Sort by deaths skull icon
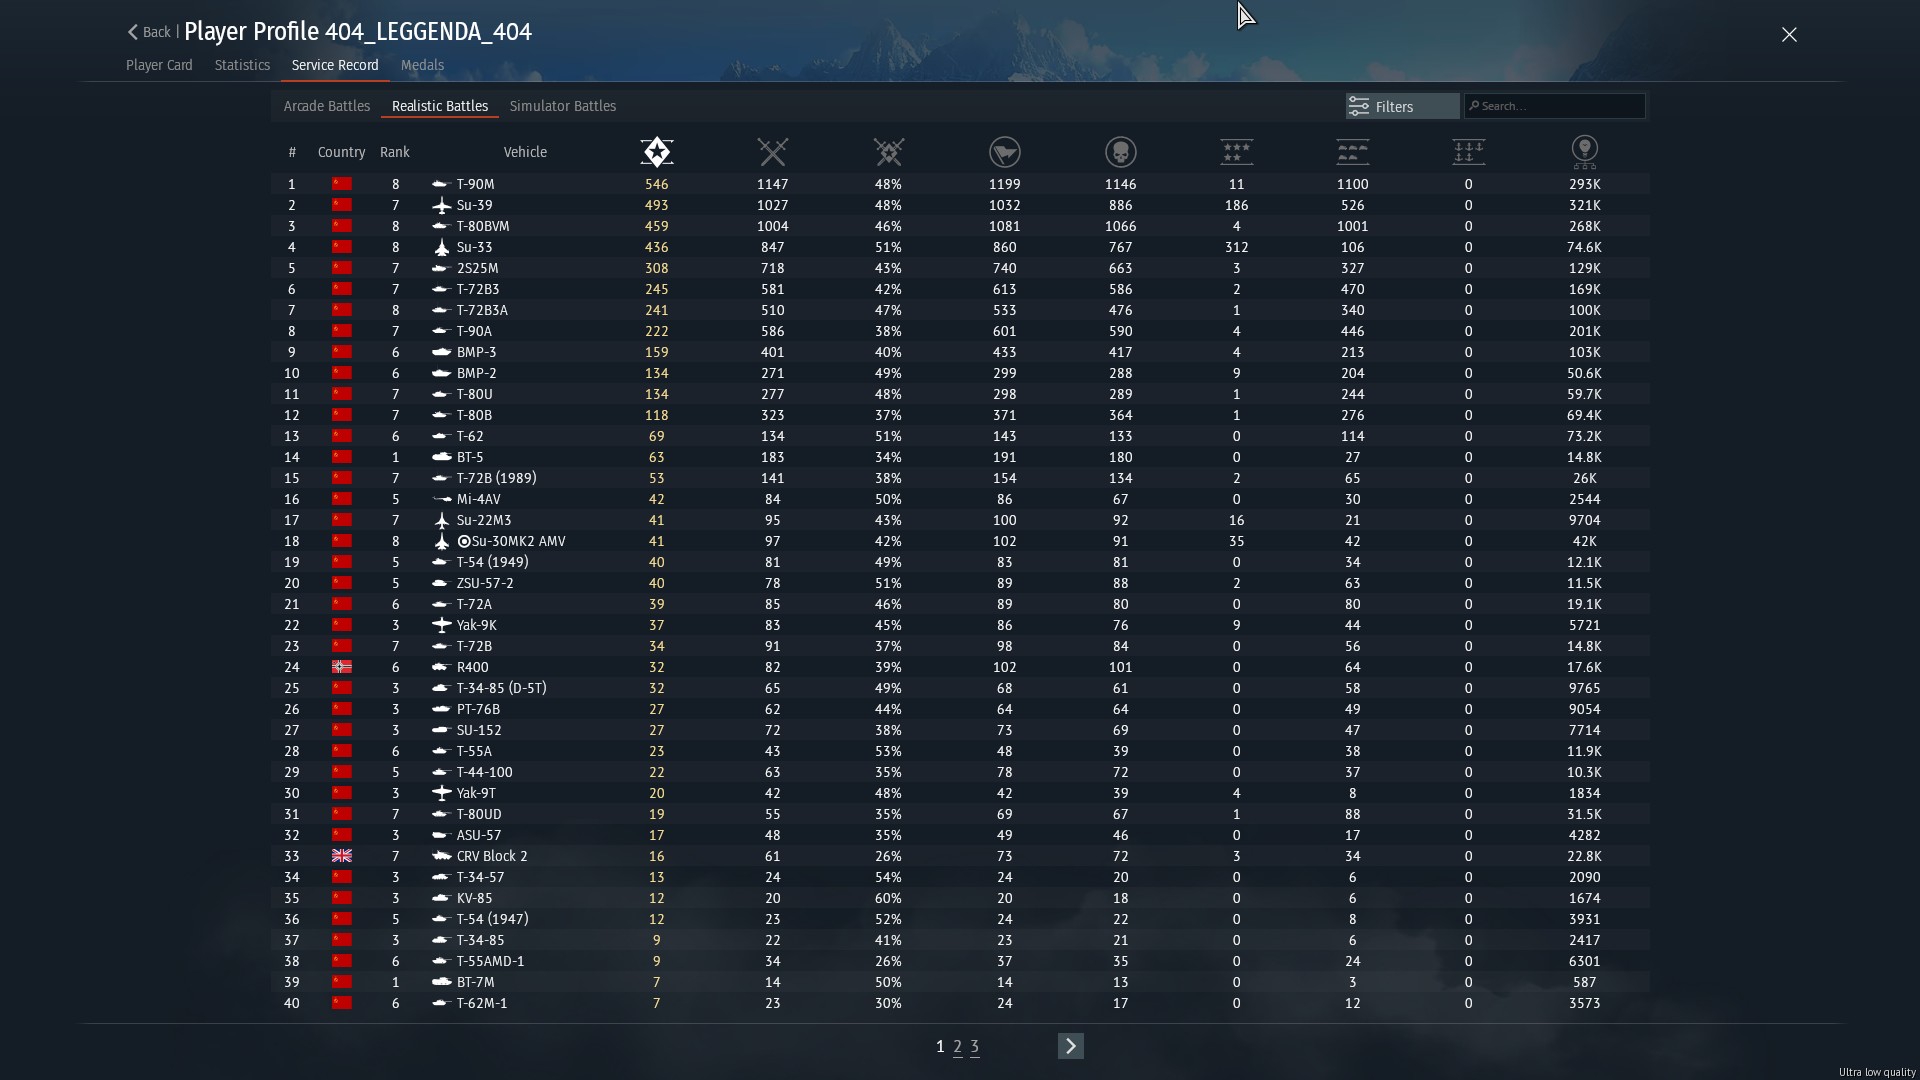 tap(1120, 152)
